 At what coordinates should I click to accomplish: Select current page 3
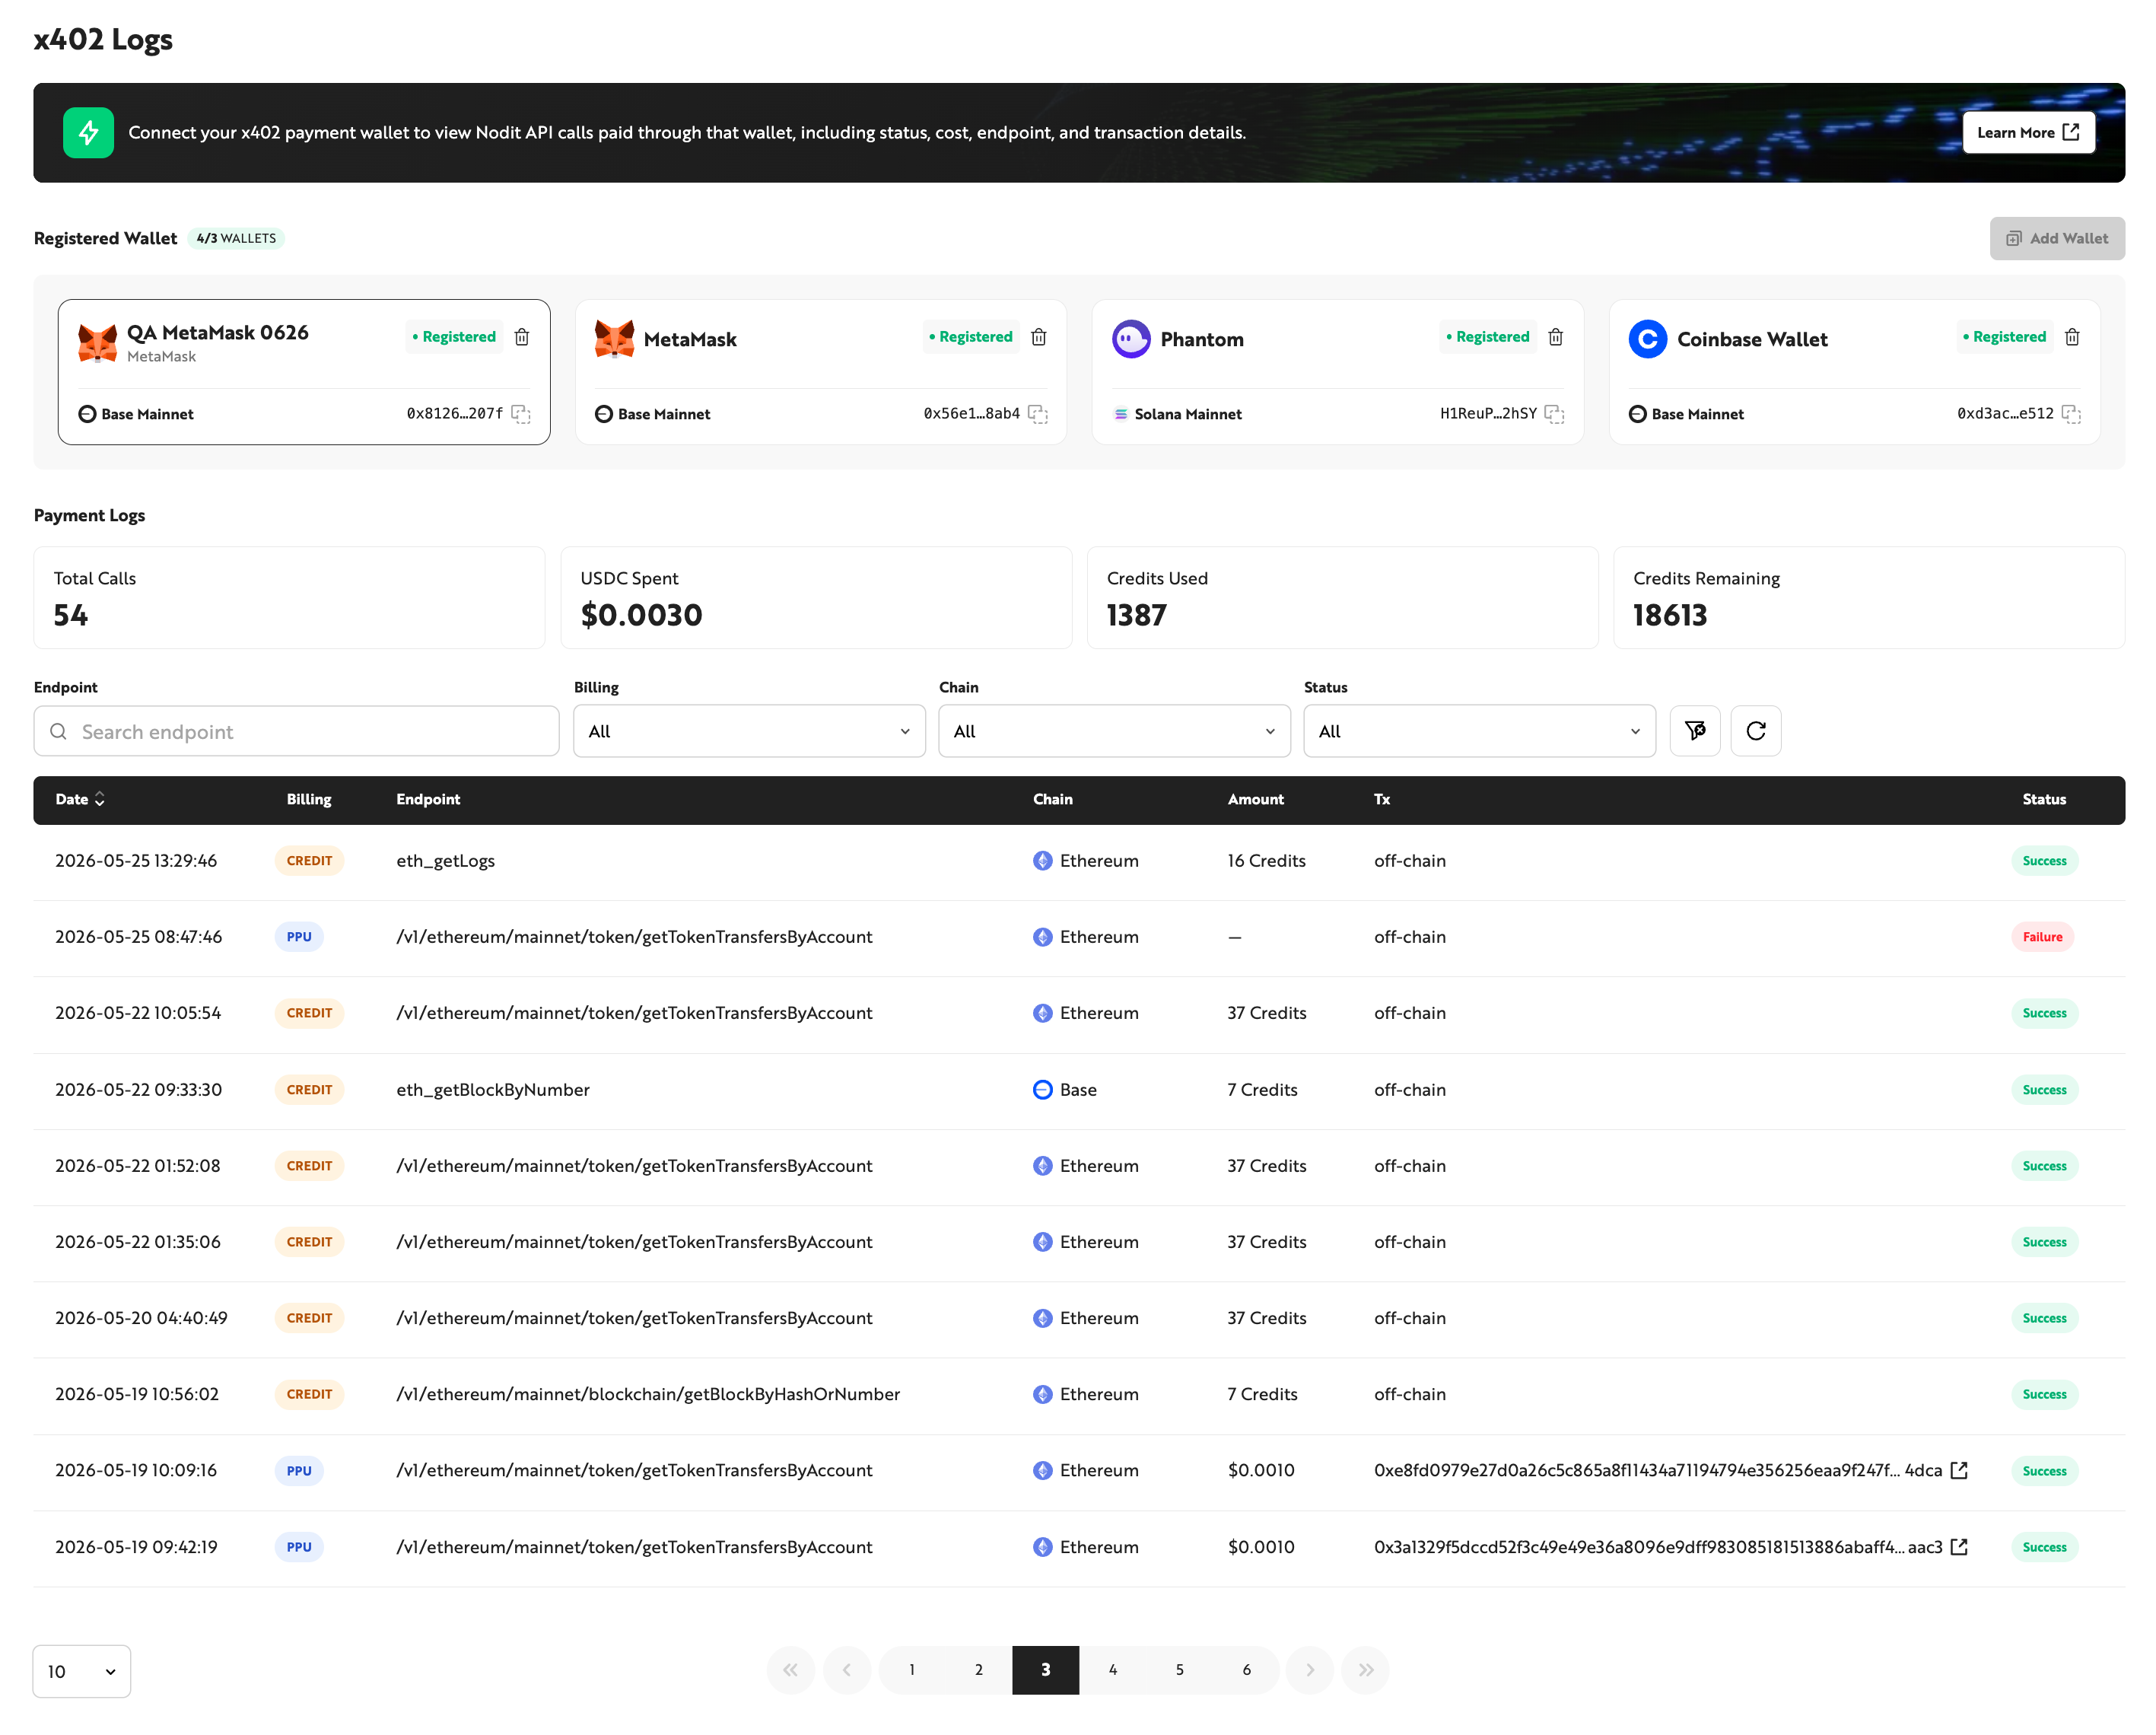pyautogui.click(x=1045, y=1670)
